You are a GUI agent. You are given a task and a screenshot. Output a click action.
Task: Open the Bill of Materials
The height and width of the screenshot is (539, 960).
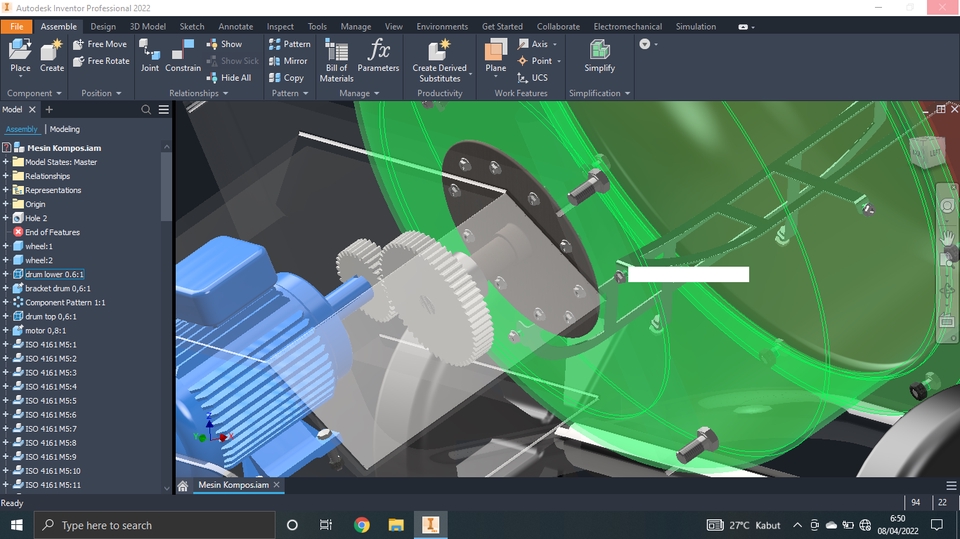[x=336, y=60]
